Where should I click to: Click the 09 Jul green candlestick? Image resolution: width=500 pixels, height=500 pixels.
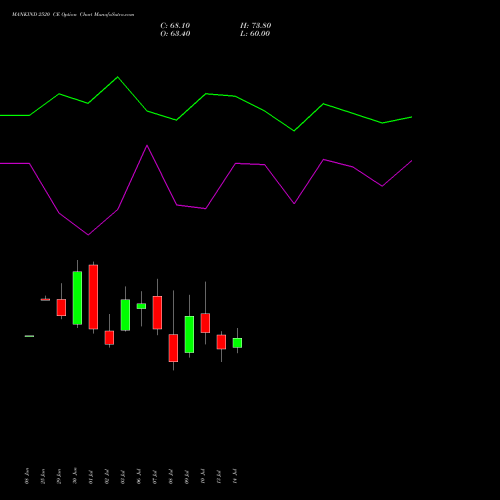(189, 334)
